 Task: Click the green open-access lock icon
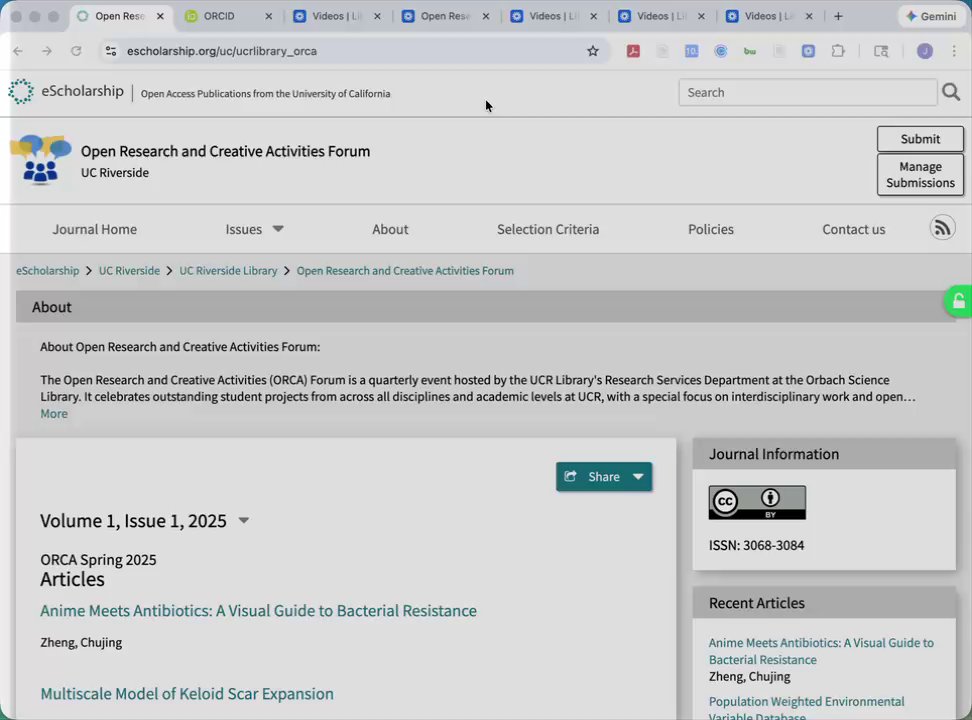958,301
